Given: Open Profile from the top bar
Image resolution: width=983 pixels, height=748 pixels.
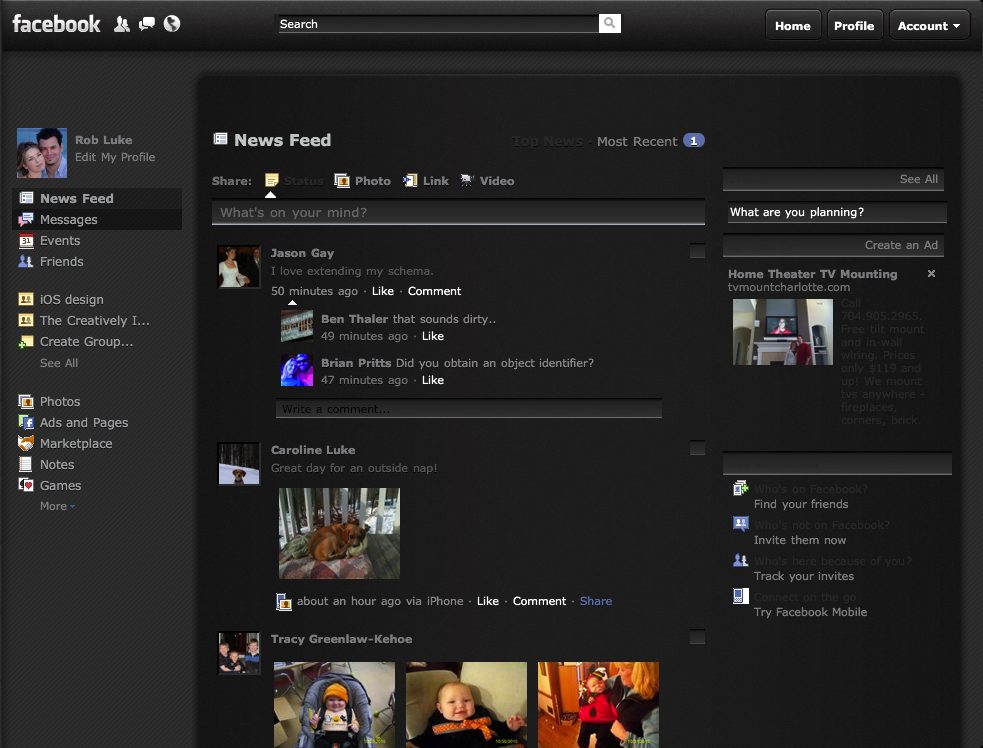Looking at the screenshot, I should (x=854, y=26).
